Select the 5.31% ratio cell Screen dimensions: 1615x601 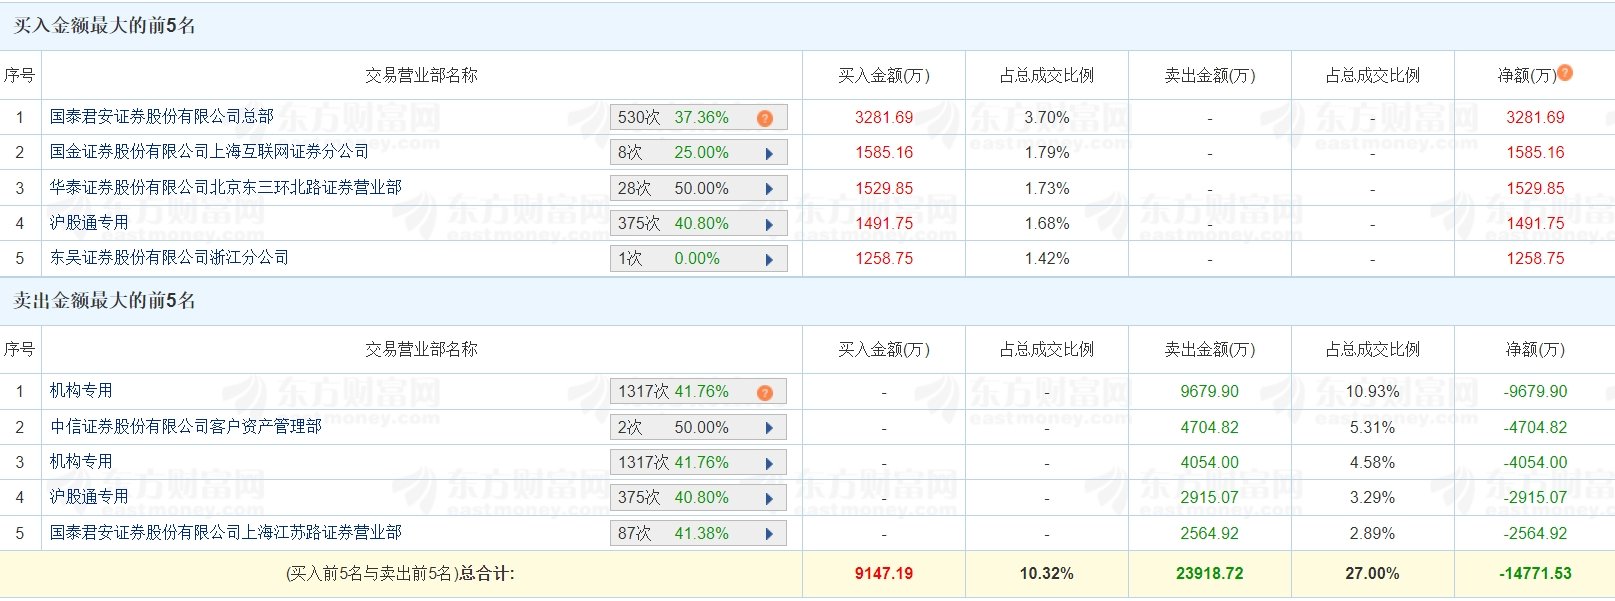[x=1373, y=428]
